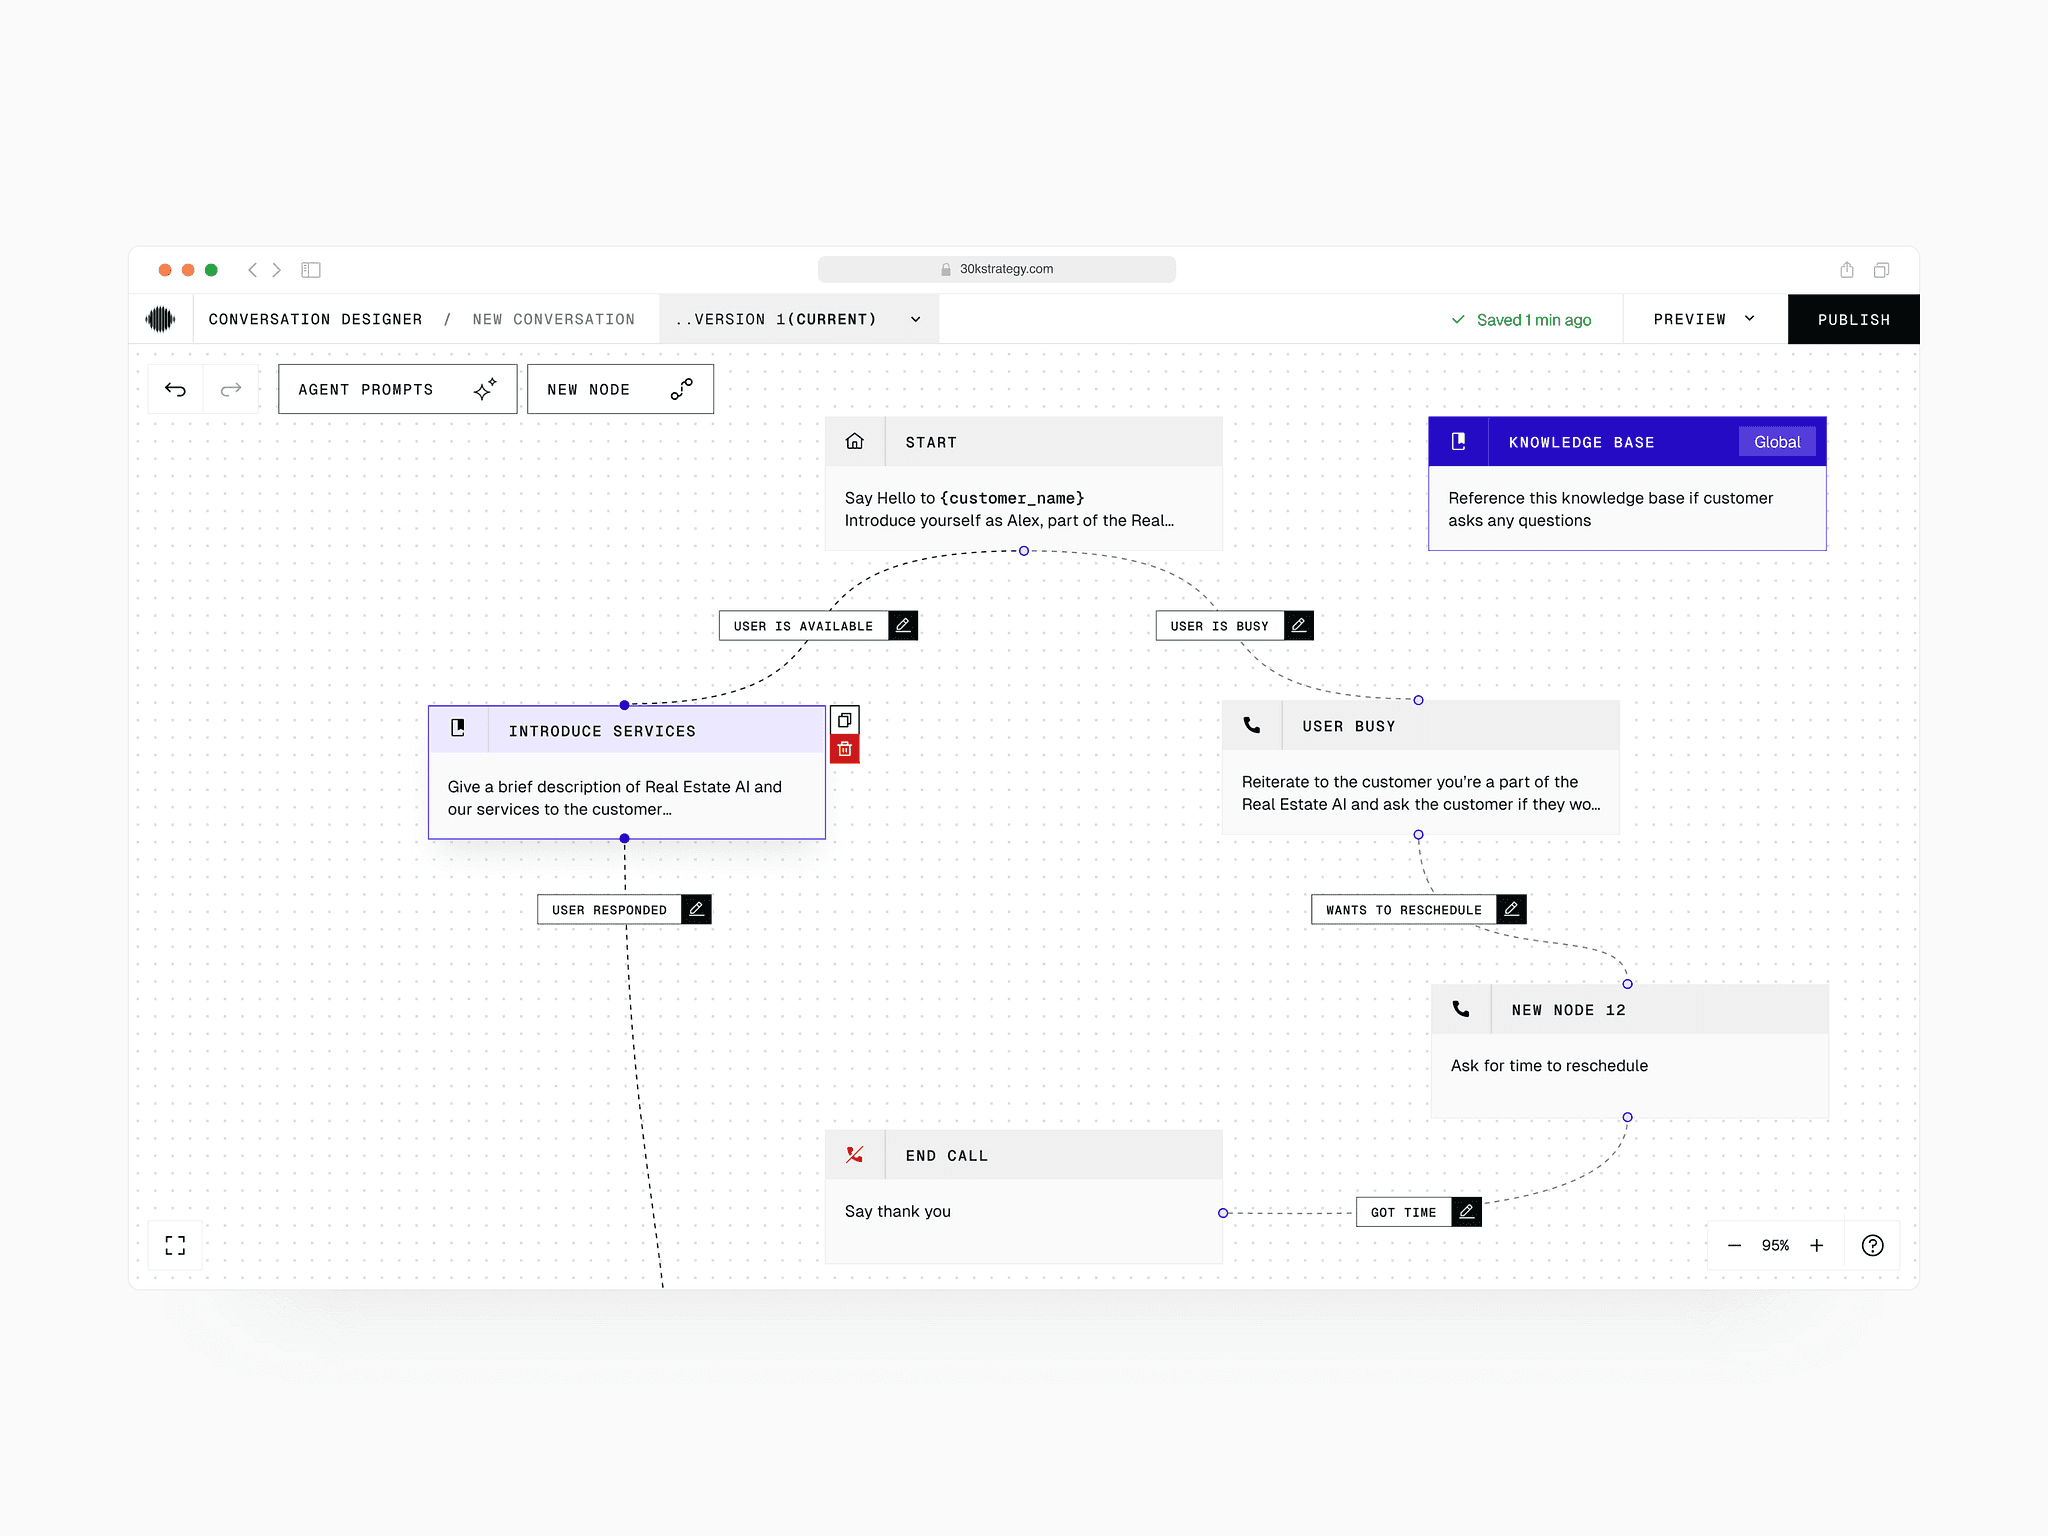
Task: Add a New Node
Action: pos(620,390)
